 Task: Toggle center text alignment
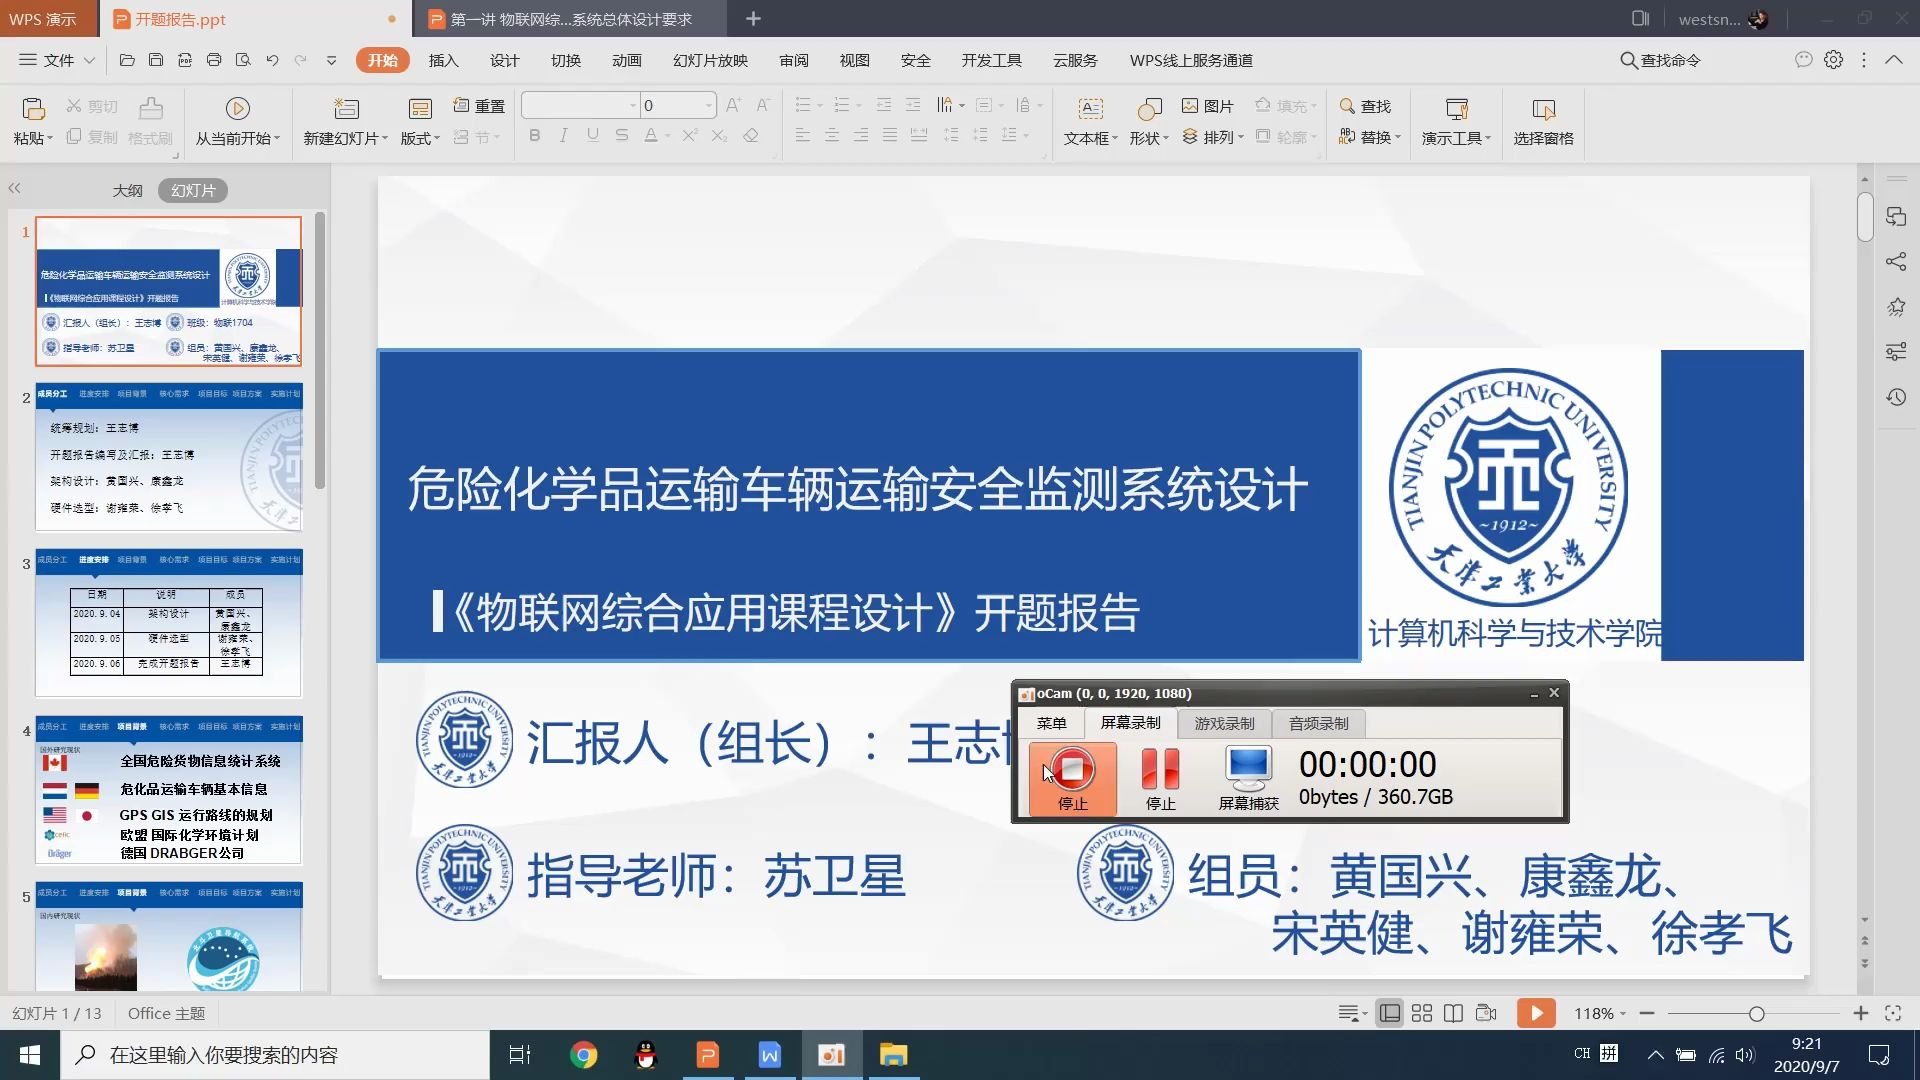click(832, 135)
